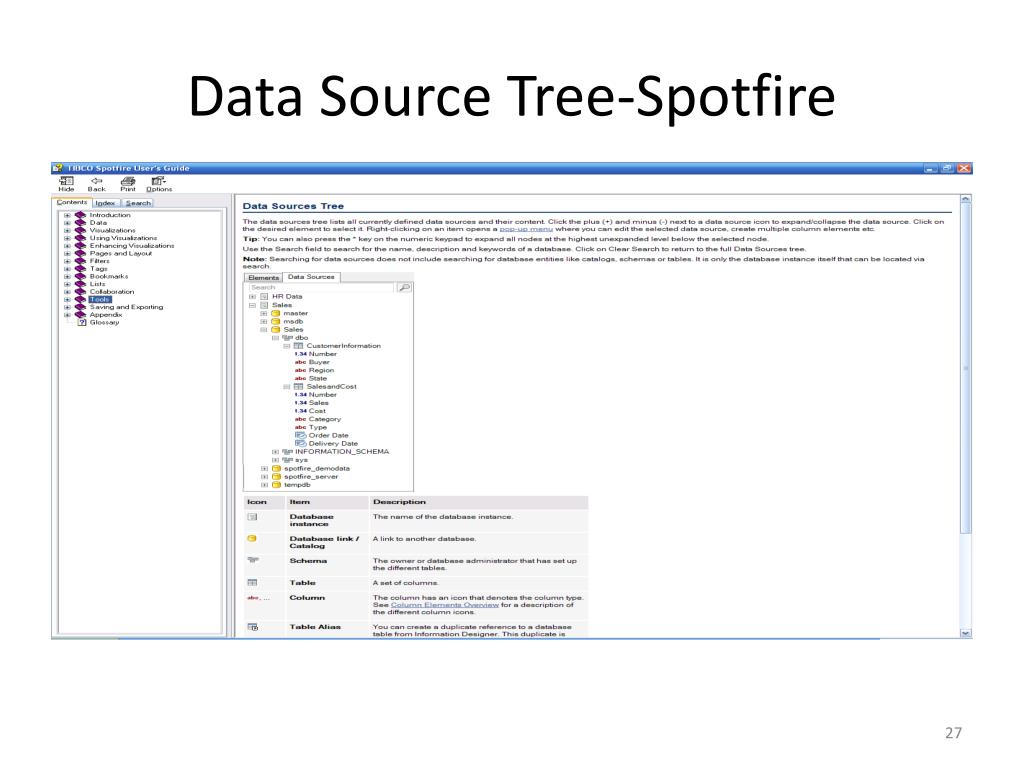Expand the HR Data node
The width and height of the screenshot is (1024, 768).
[x=252, y=296]
